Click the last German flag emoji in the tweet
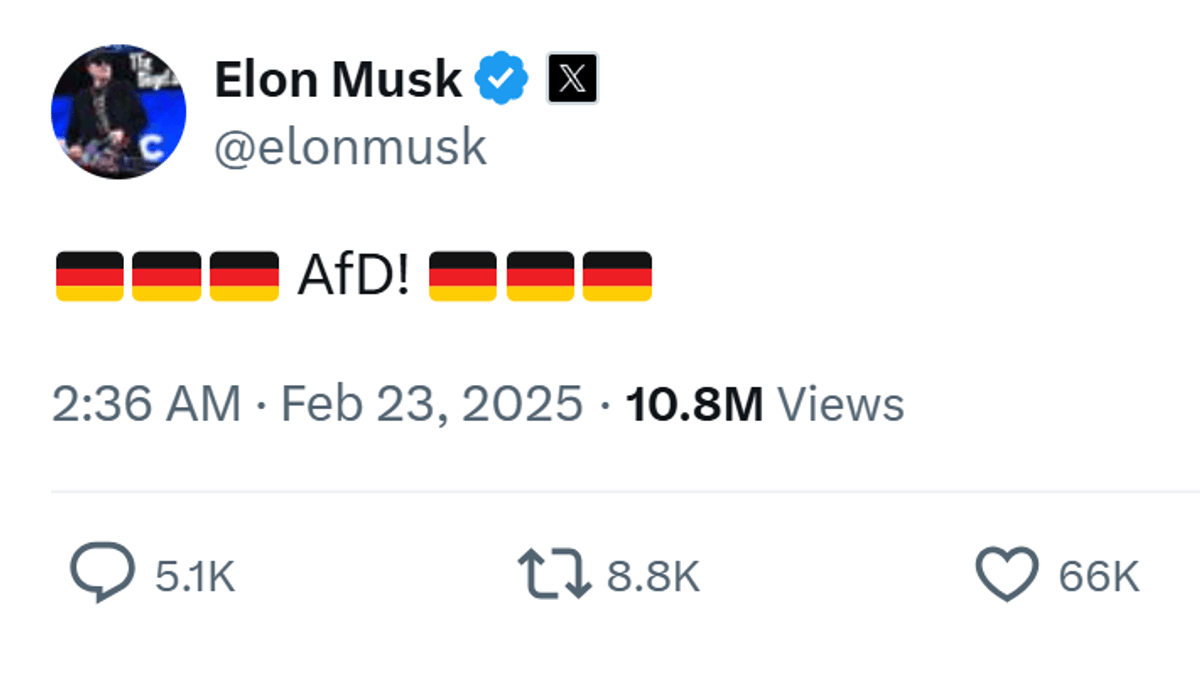Image resolution: width=1200 pixels, height=675 pixels. [617, 276]
